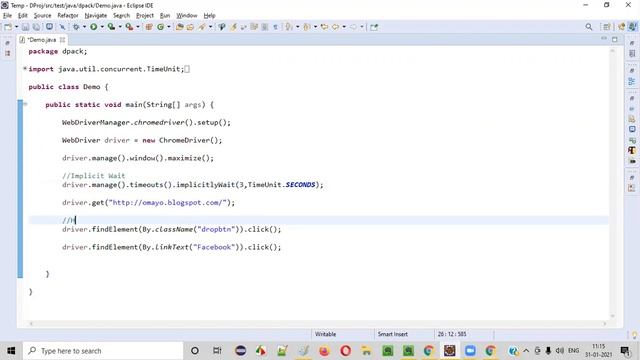Open the Back history dropdown arrow
Image resolution: width=640 pixels, height=360 pixels.
point(344,27)
